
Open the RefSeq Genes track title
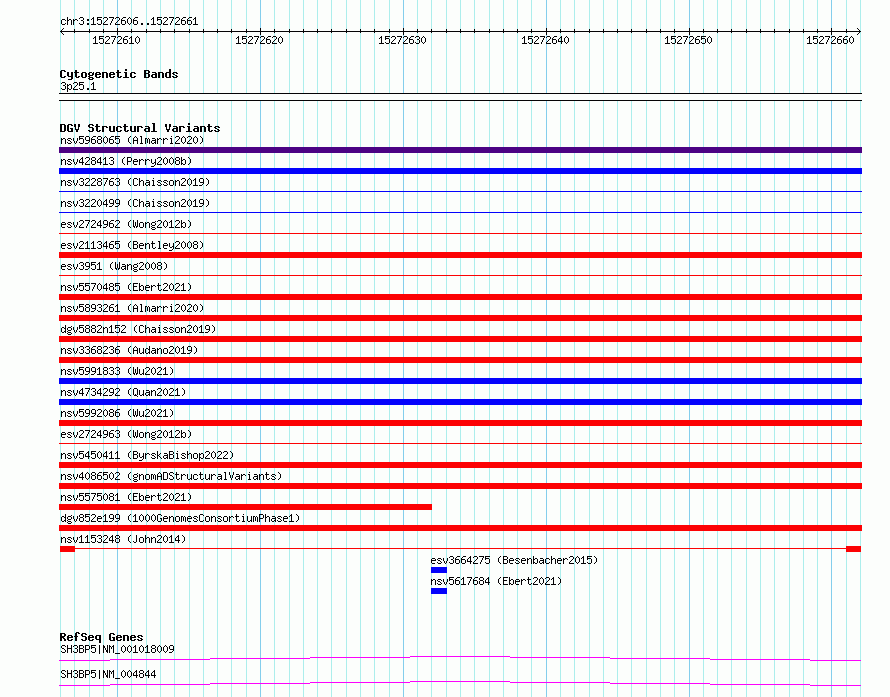(x=101, y=637)
